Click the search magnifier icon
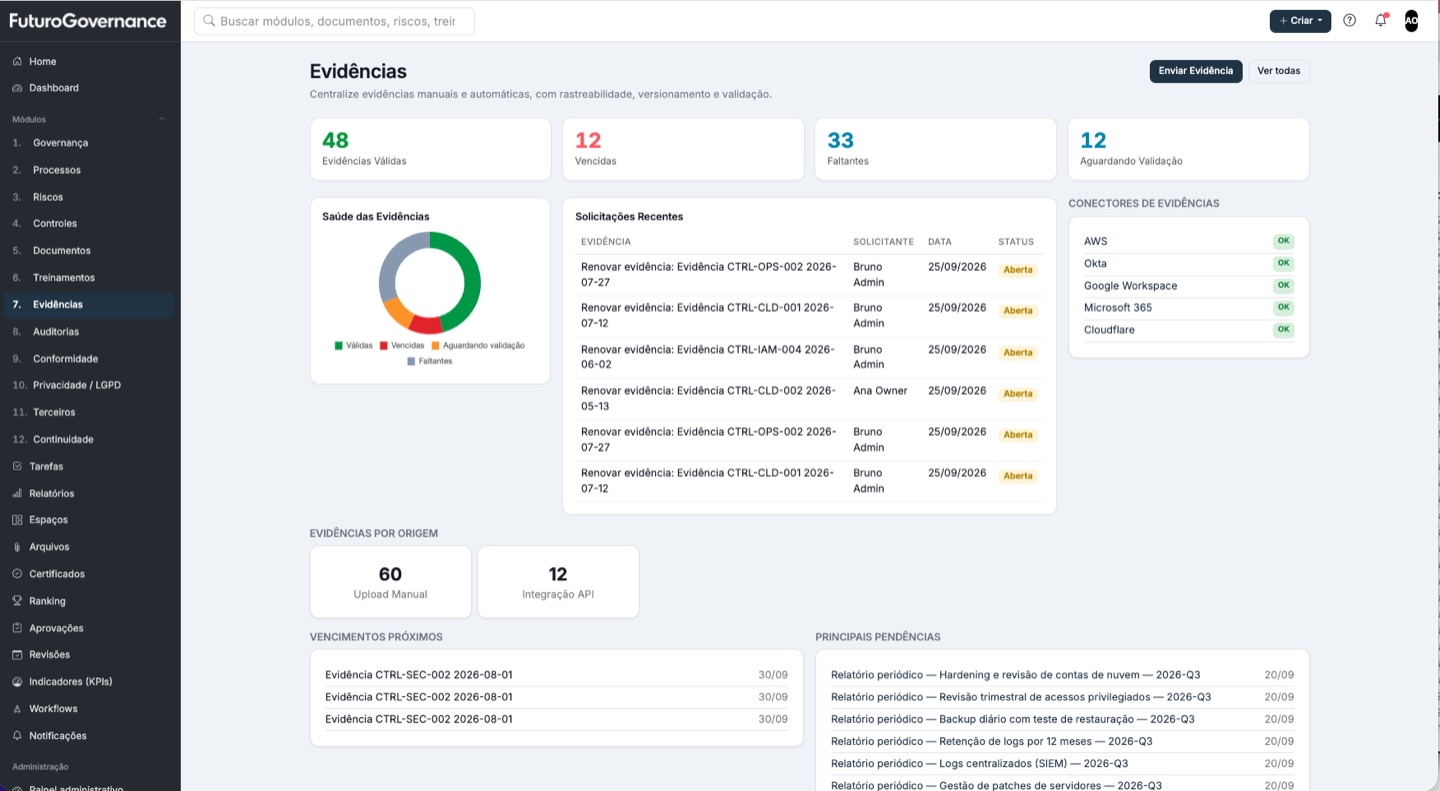 (209, 21)
